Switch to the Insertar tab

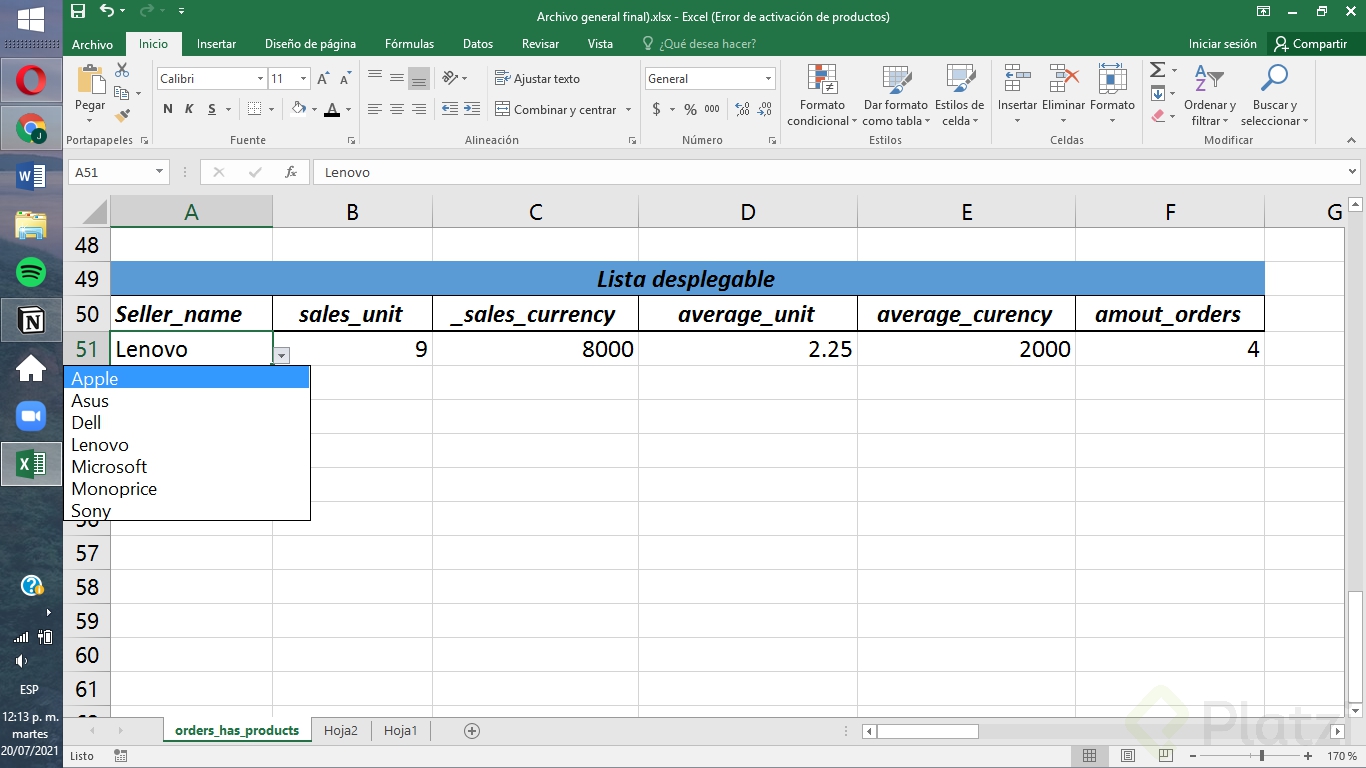pyautogui.click(x=216, y=44)
